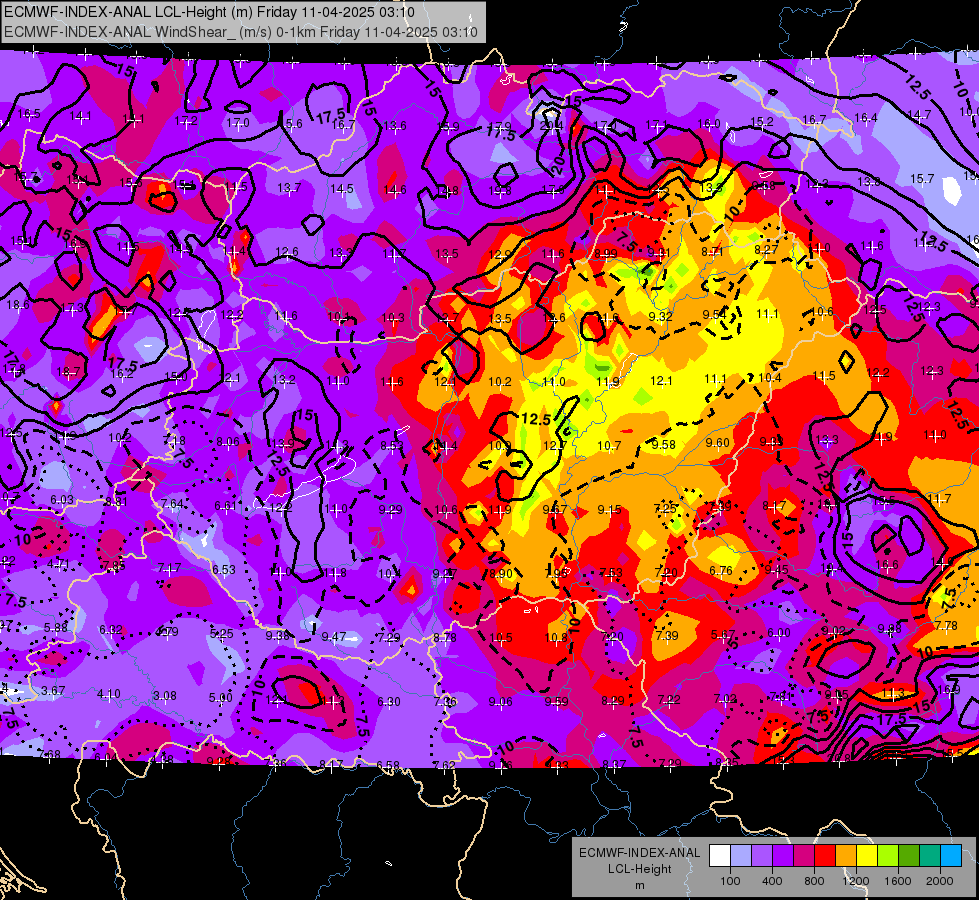The width and height of the screenshot is (979, 900).
Task: Click the grid value '9.47' on map
Action: pyautogui.click(x=333, y=637)
